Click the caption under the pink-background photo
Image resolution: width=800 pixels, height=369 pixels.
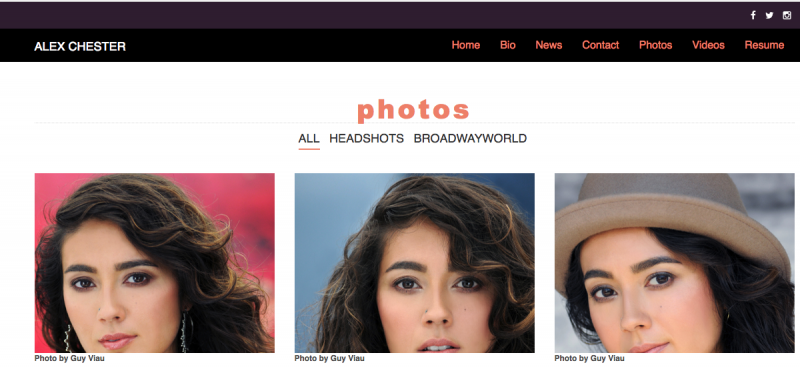click(x=69, y=358)
